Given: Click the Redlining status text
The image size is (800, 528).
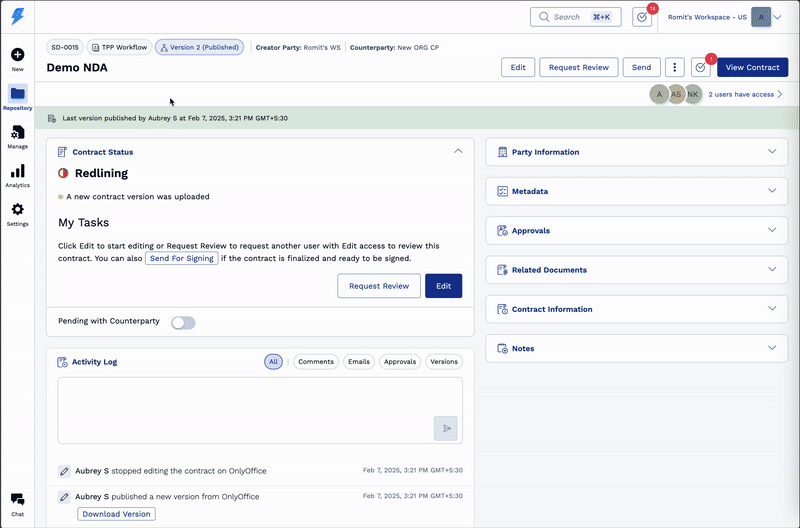Looking at the screenshot, I should [x=101, y=173].
